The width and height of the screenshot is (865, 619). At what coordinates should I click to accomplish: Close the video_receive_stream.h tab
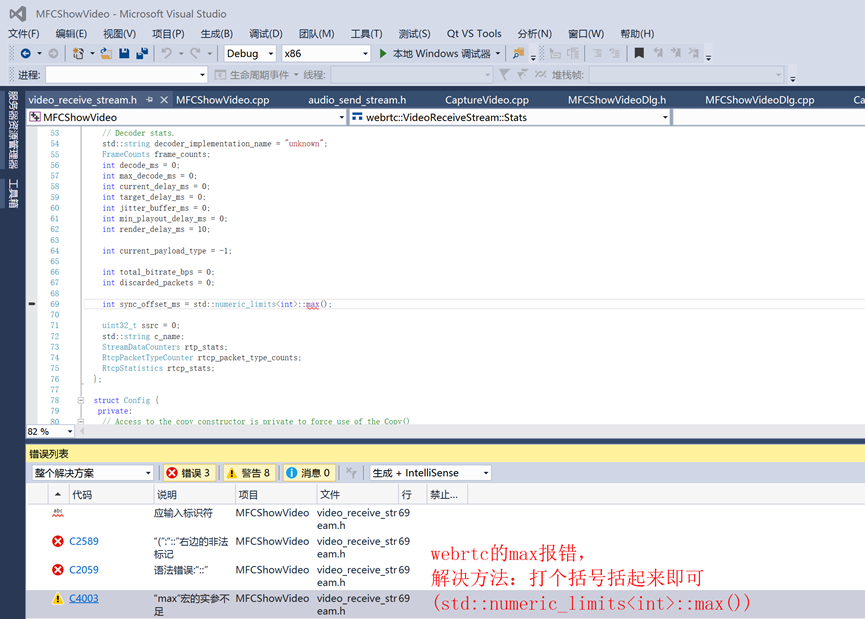pos(164,100)
